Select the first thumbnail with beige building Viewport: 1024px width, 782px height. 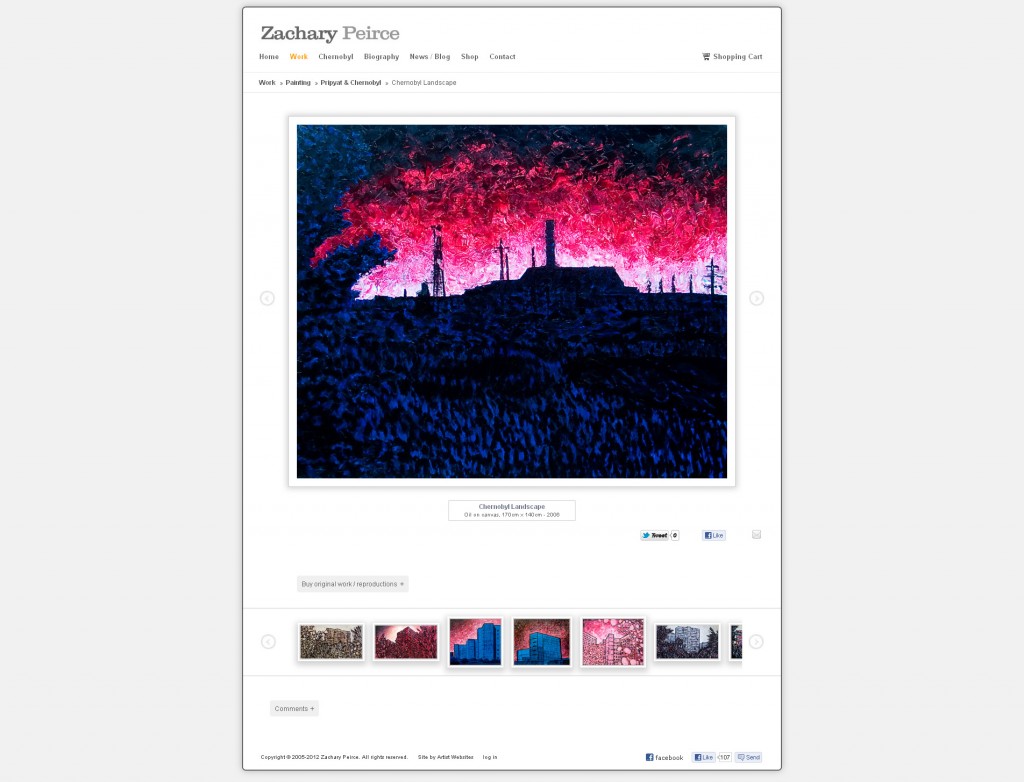click(x=331, y=642)
